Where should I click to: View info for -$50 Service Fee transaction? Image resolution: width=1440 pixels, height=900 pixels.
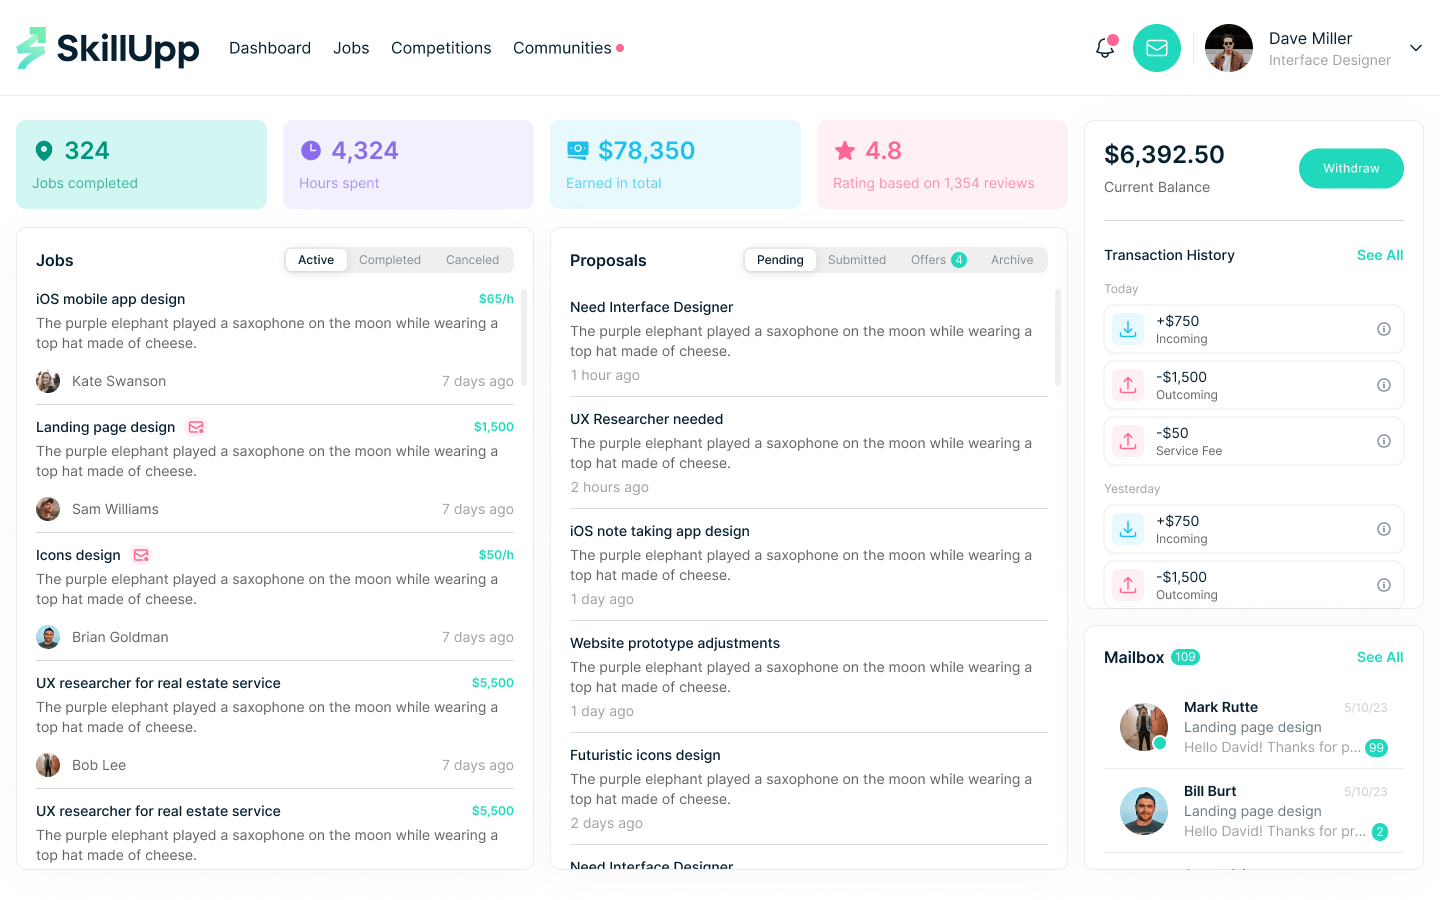1384,441
